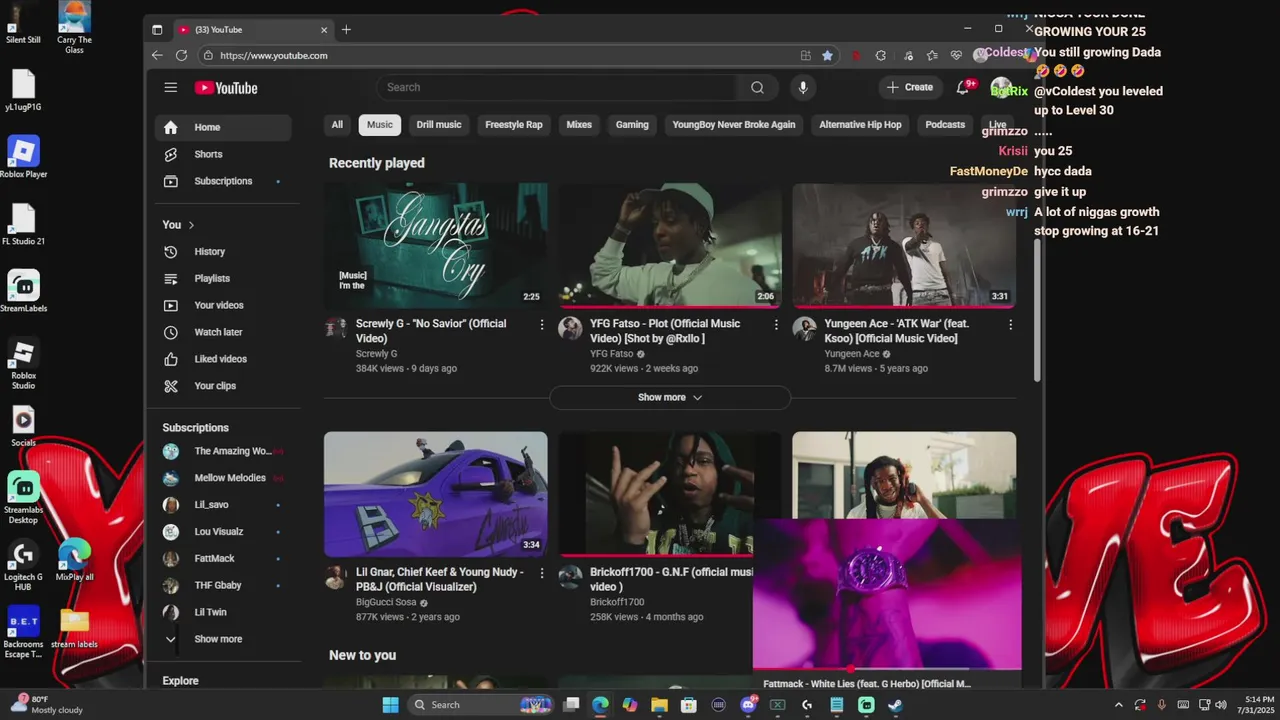
Task: Open more options for Yungeen Ace video
Action: tap(1010, 325)
